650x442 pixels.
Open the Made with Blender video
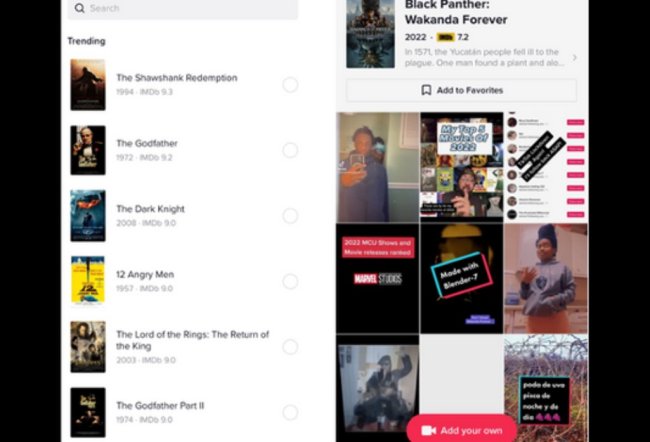(462, 278)
